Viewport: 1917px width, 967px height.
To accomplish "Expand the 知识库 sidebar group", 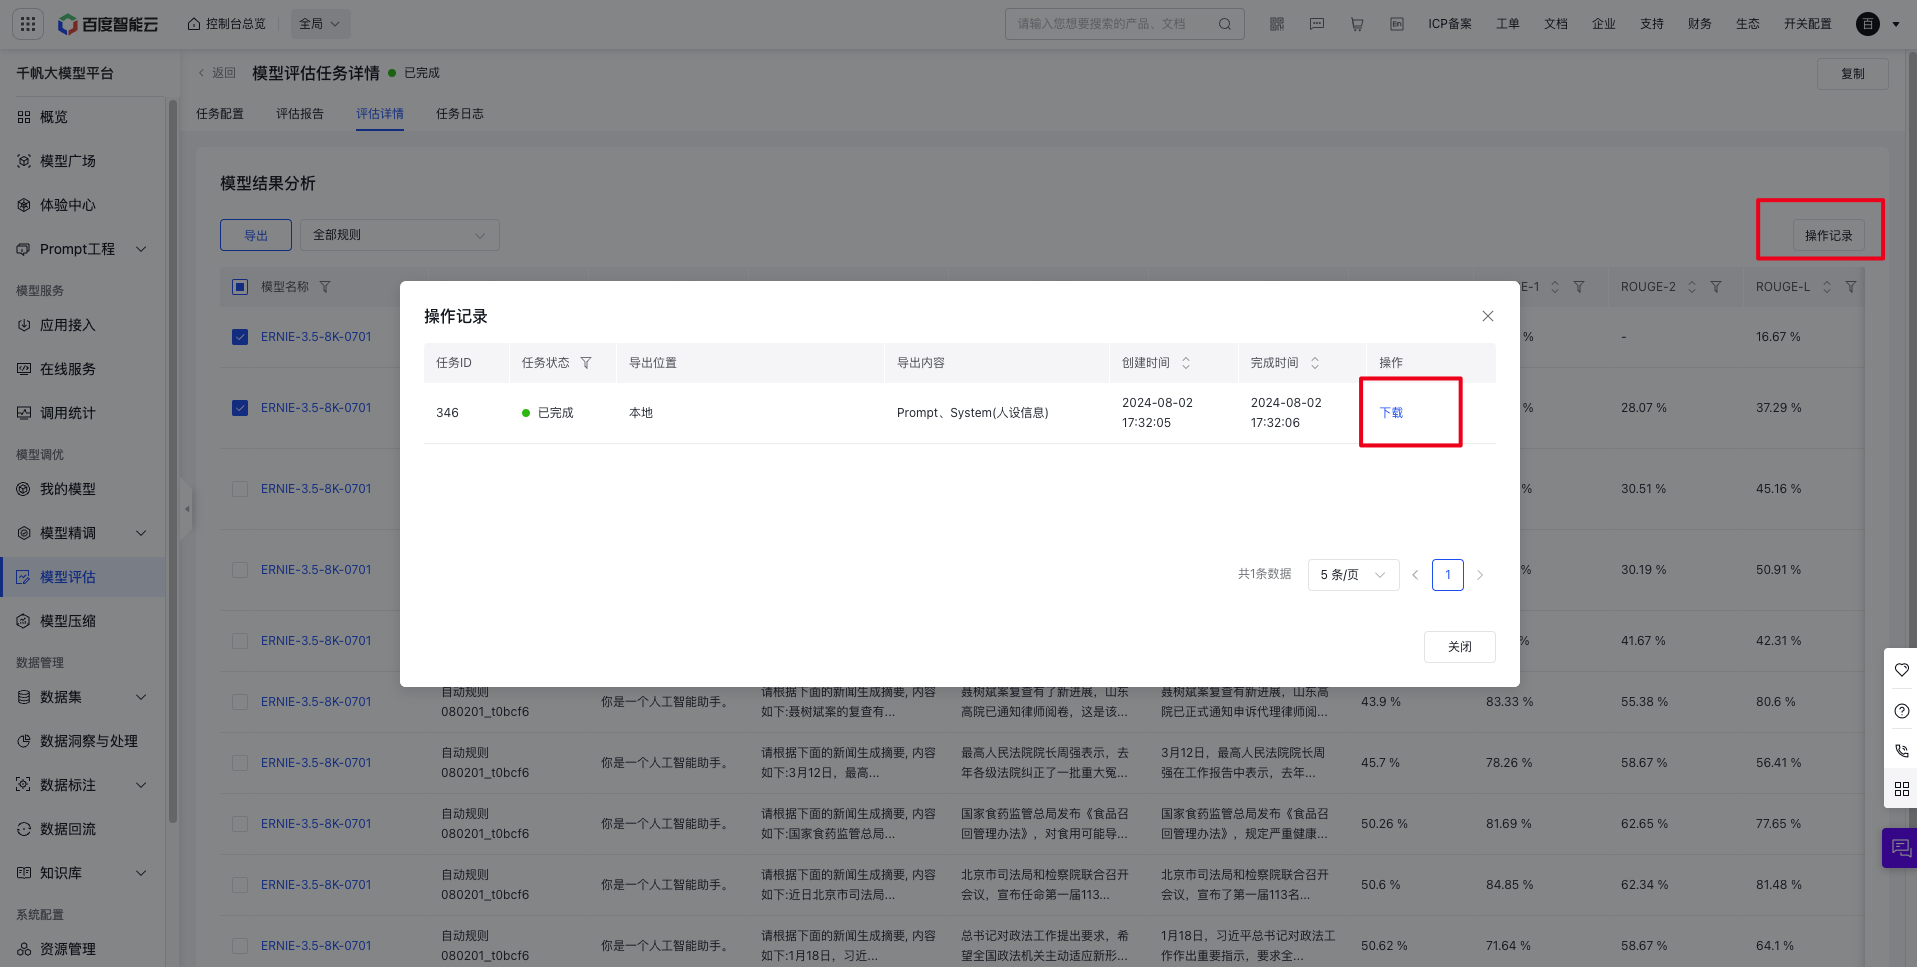I will [x=141, y=873].
